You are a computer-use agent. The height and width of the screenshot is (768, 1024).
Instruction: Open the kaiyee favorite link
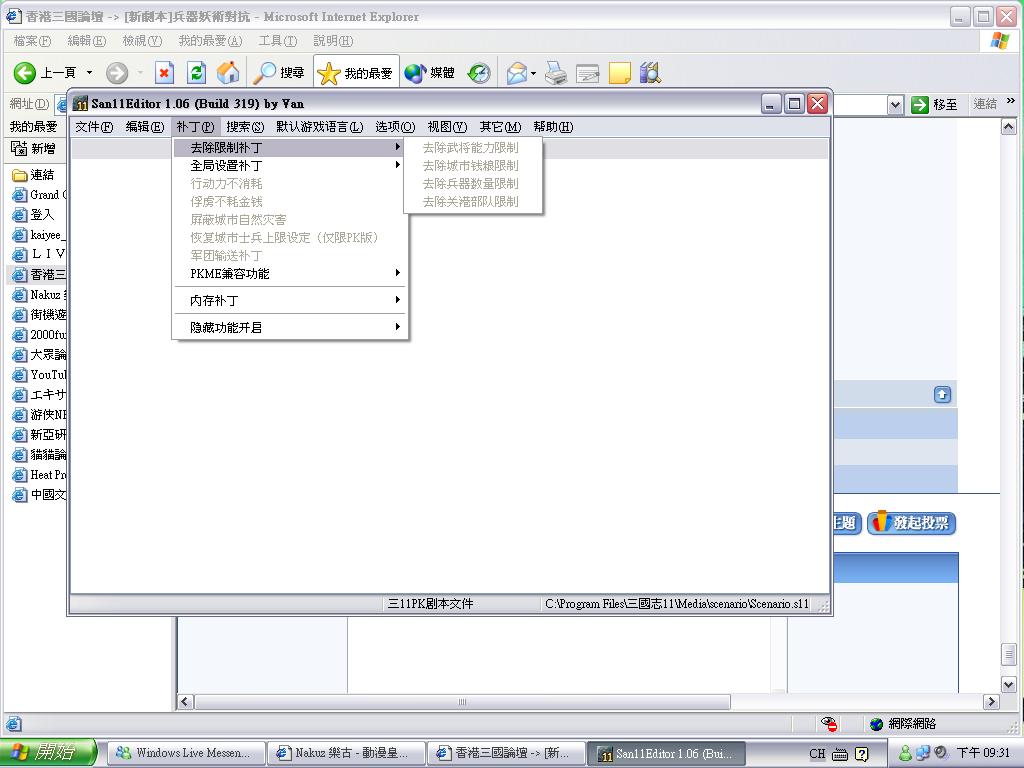(39, 235)
